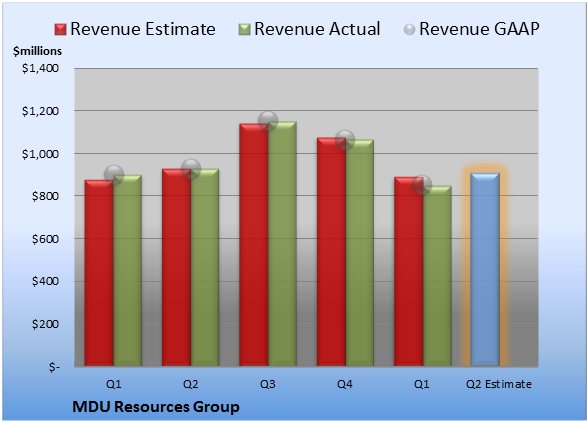Screen dimensions: 588x422
Task: Click the '$800' axis value
Action: [x=45, y=196]
